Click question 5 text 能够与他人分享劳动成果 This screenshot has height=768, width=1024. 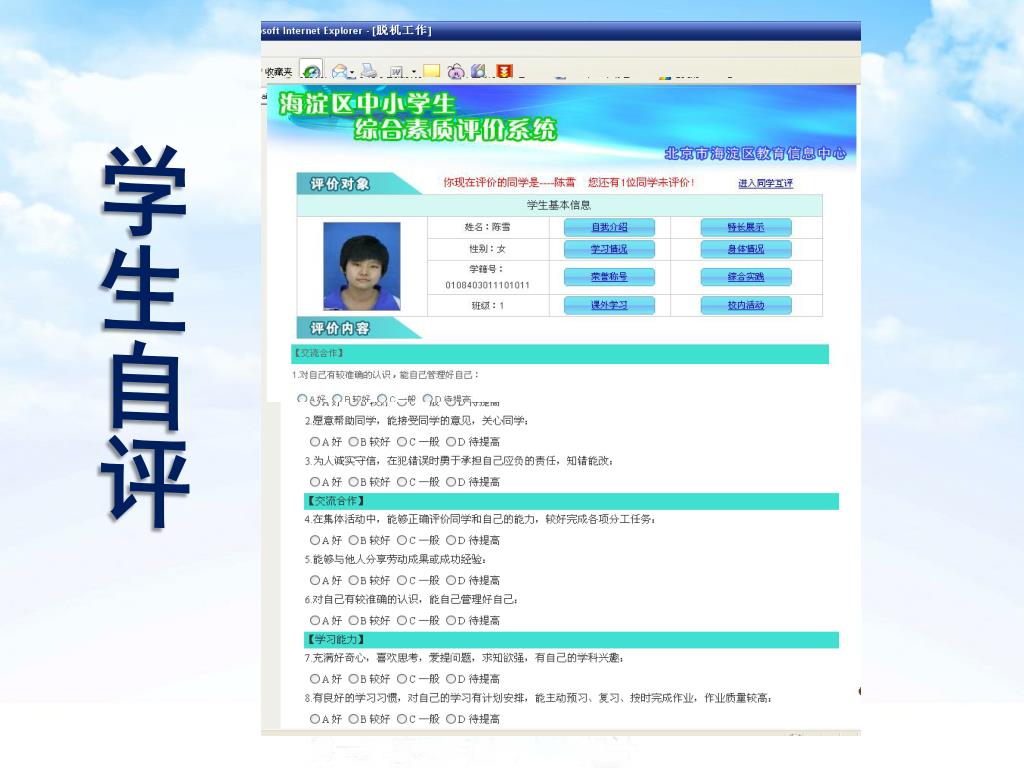395,559
